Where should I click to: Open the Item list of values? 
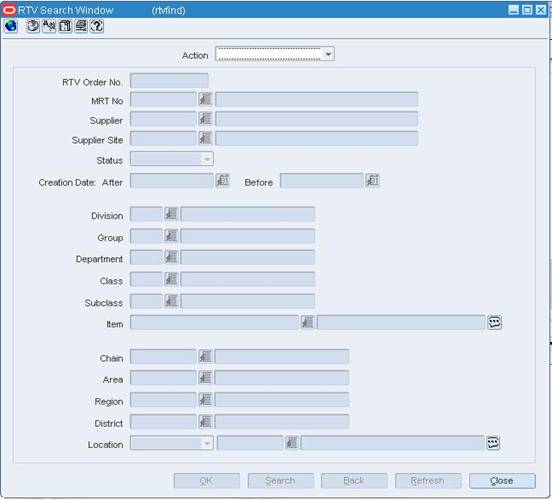pyautogui.click(x=307, y=322)
